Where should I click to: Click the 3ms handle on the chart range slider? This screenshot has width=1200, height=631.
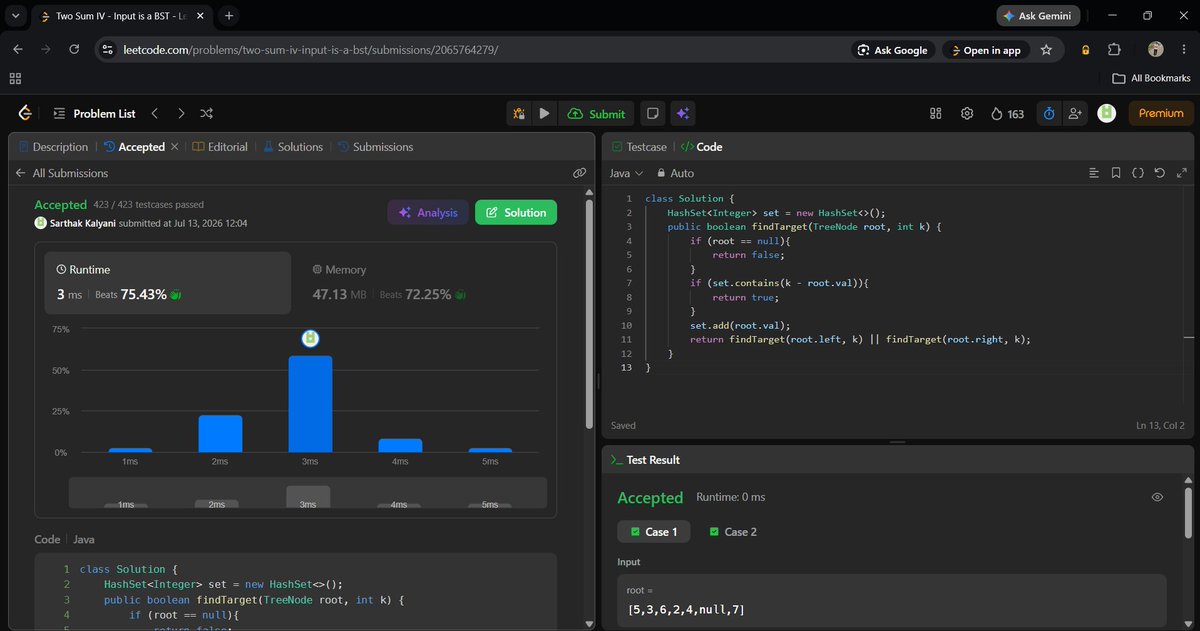point(308,497)
